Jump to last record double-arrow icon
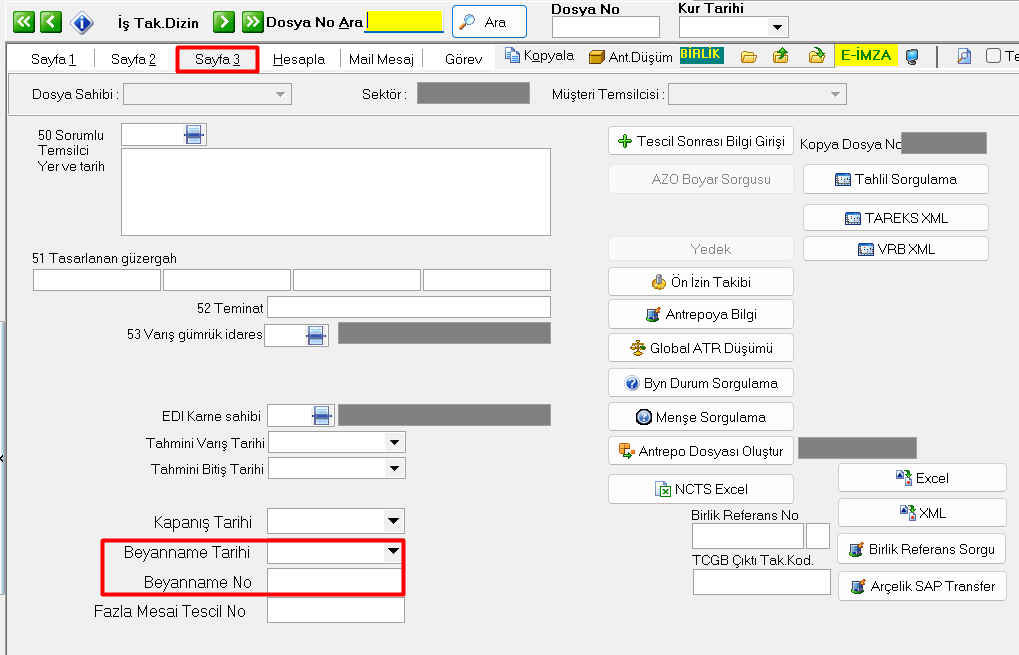Screen dimensions: 1019x655 point(252,22)
